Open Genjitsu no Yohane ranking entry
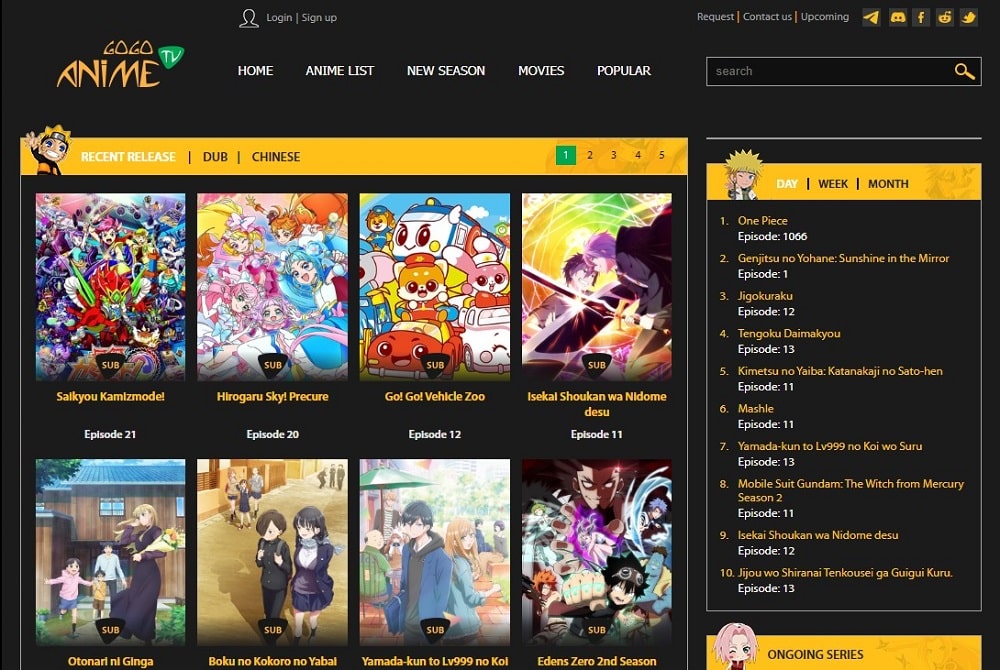The image size is (1000, 670). pos(843,258)
